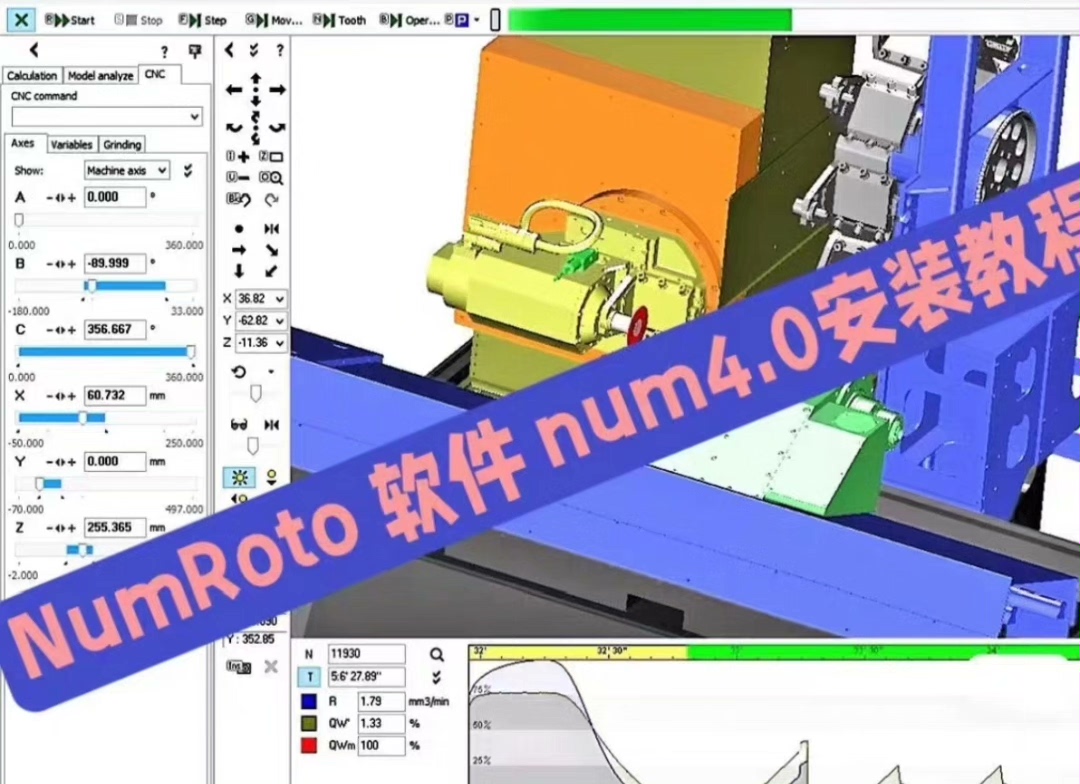The height and width of the screenshot is (784, 1080).
Task: Expand view toolbar double chevron
Action: [254, 50]
